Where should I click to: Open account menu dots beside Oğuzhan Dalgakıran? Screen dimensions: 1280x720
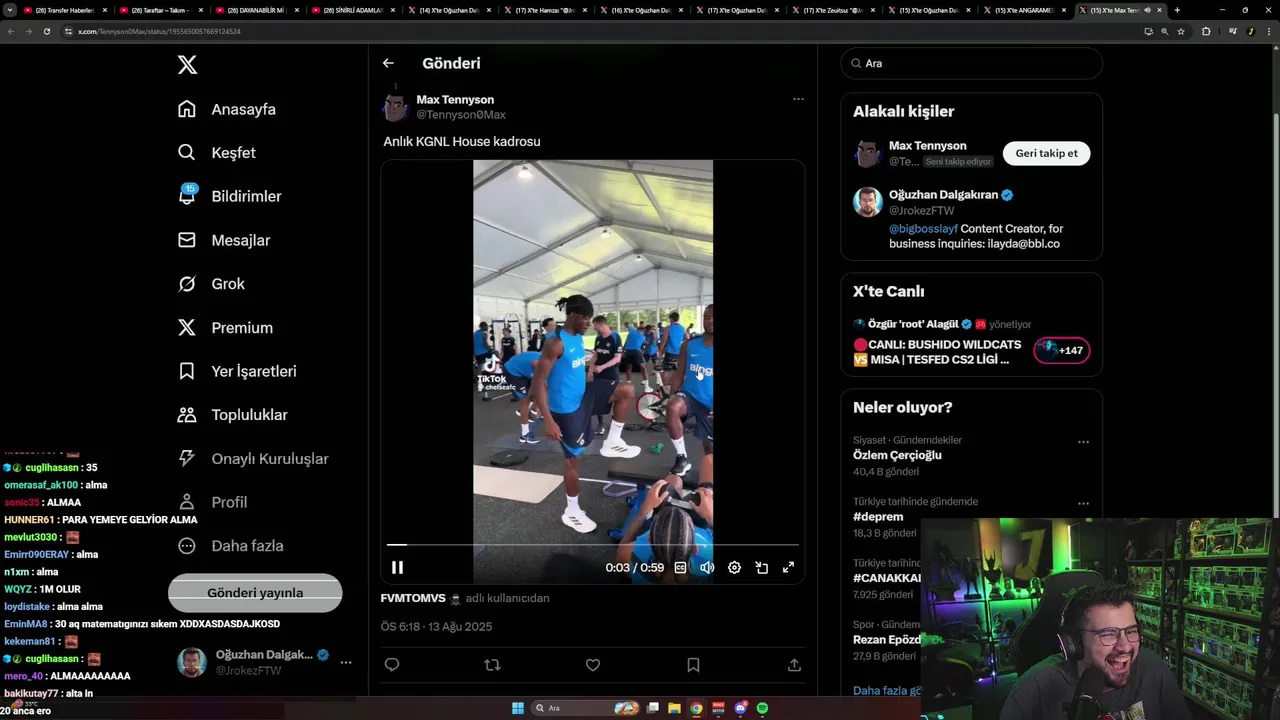click(x=346, y=662)
